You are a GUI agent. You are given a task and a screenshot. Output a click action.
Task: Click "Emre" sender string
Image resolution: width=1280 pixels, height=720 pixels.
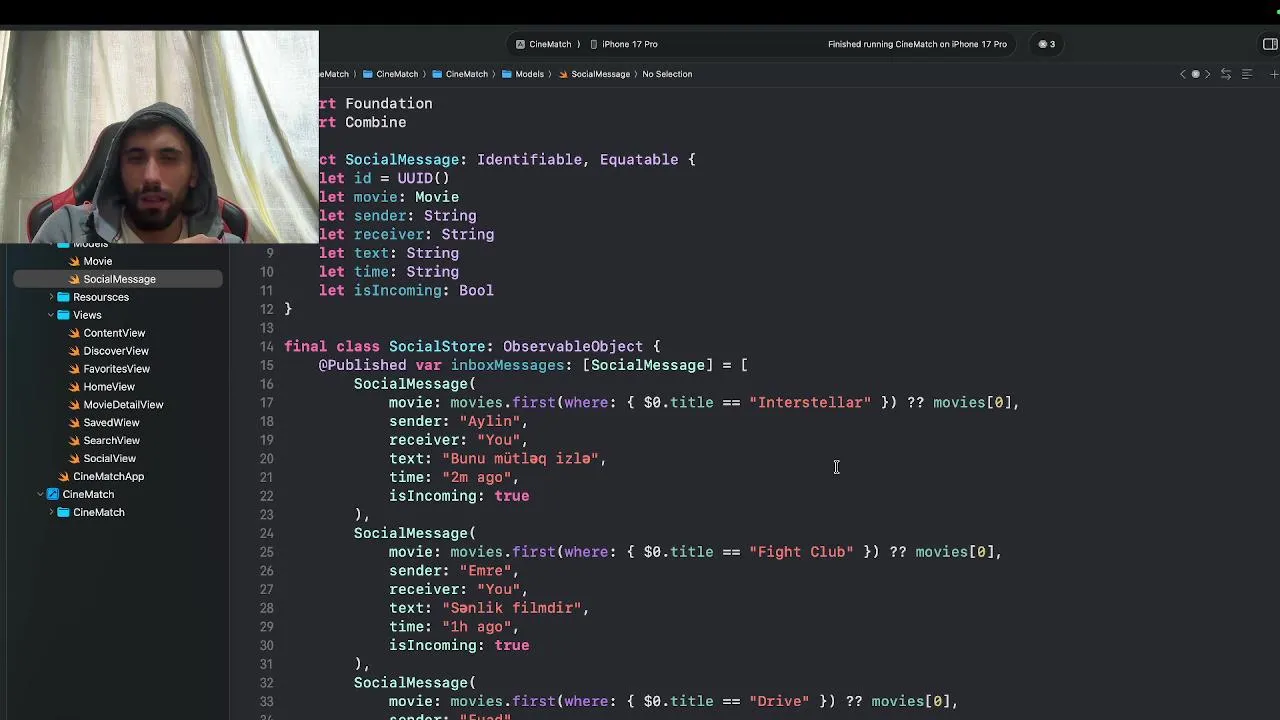(x=485, y=571)
